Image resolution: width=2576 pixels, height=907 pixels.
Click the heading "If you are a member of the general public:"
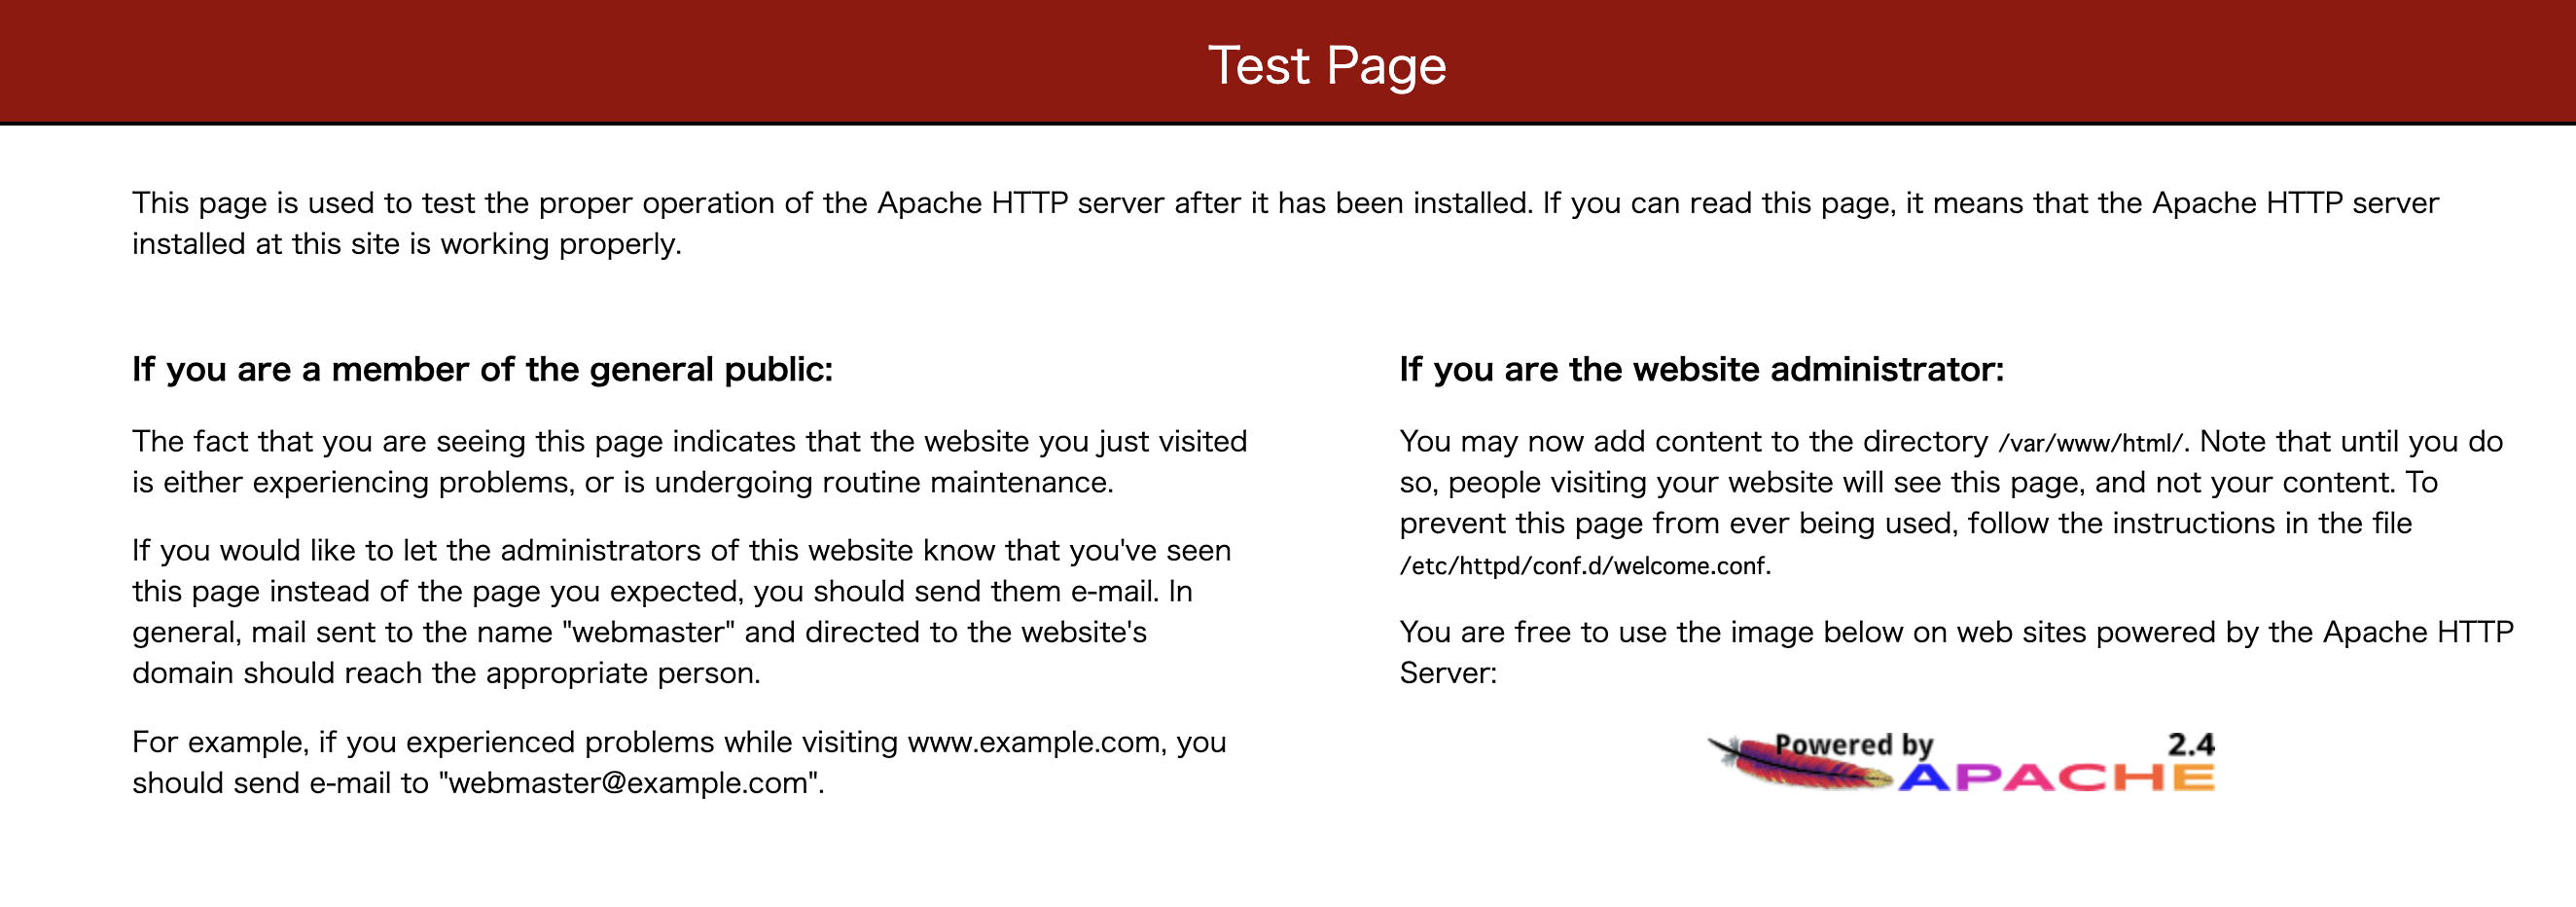(482, 370)
